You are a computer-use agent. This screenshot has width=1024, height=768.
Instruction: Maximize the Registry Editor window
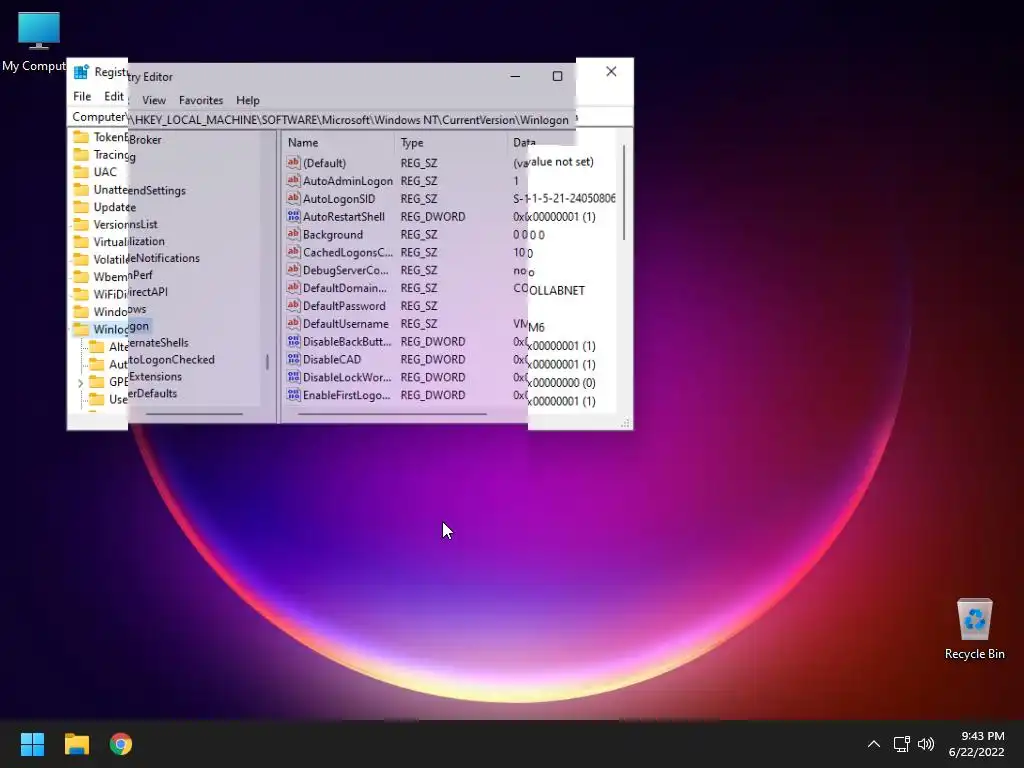click(557, 76)
